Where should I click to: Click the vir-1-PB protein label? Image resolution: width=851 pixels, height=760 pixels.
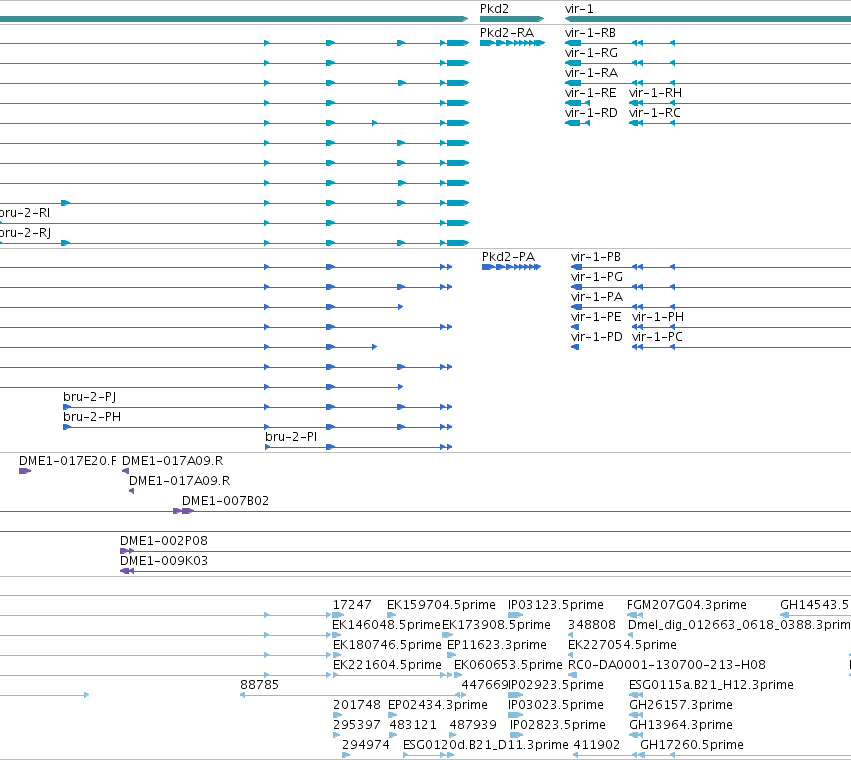click(595, 257)
